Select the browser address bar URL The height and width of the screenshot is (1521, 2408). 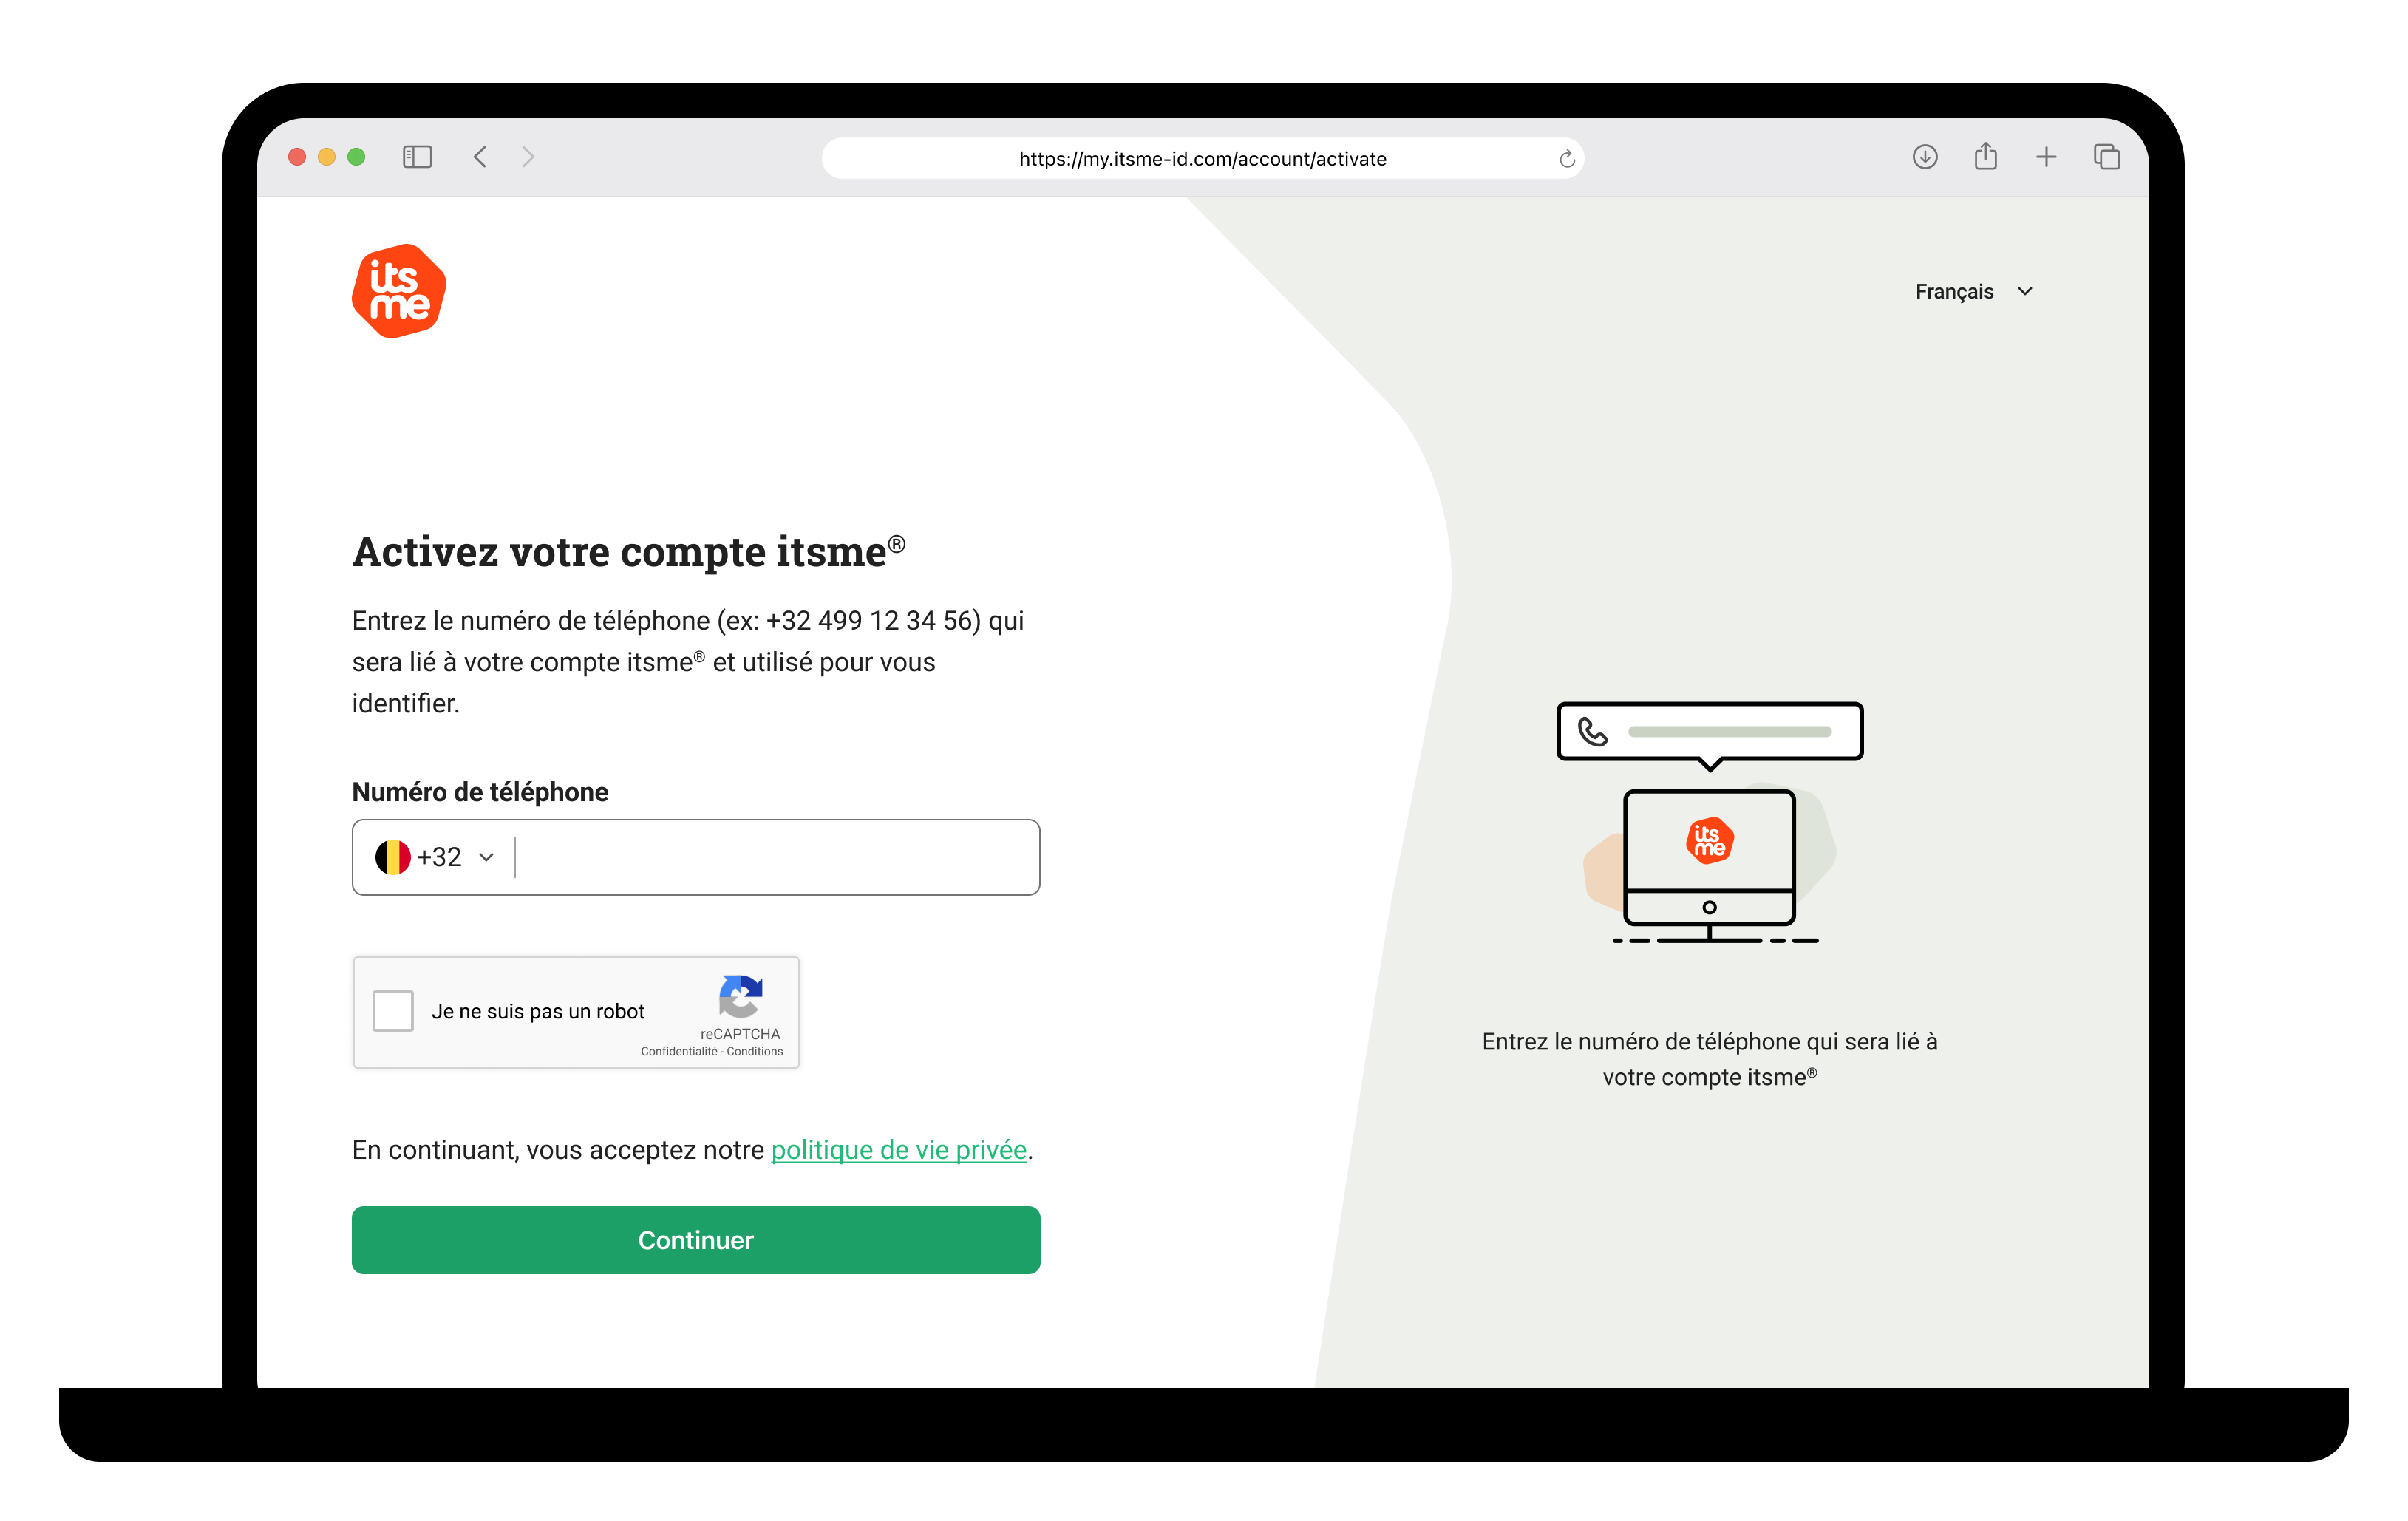[1202, 158]
